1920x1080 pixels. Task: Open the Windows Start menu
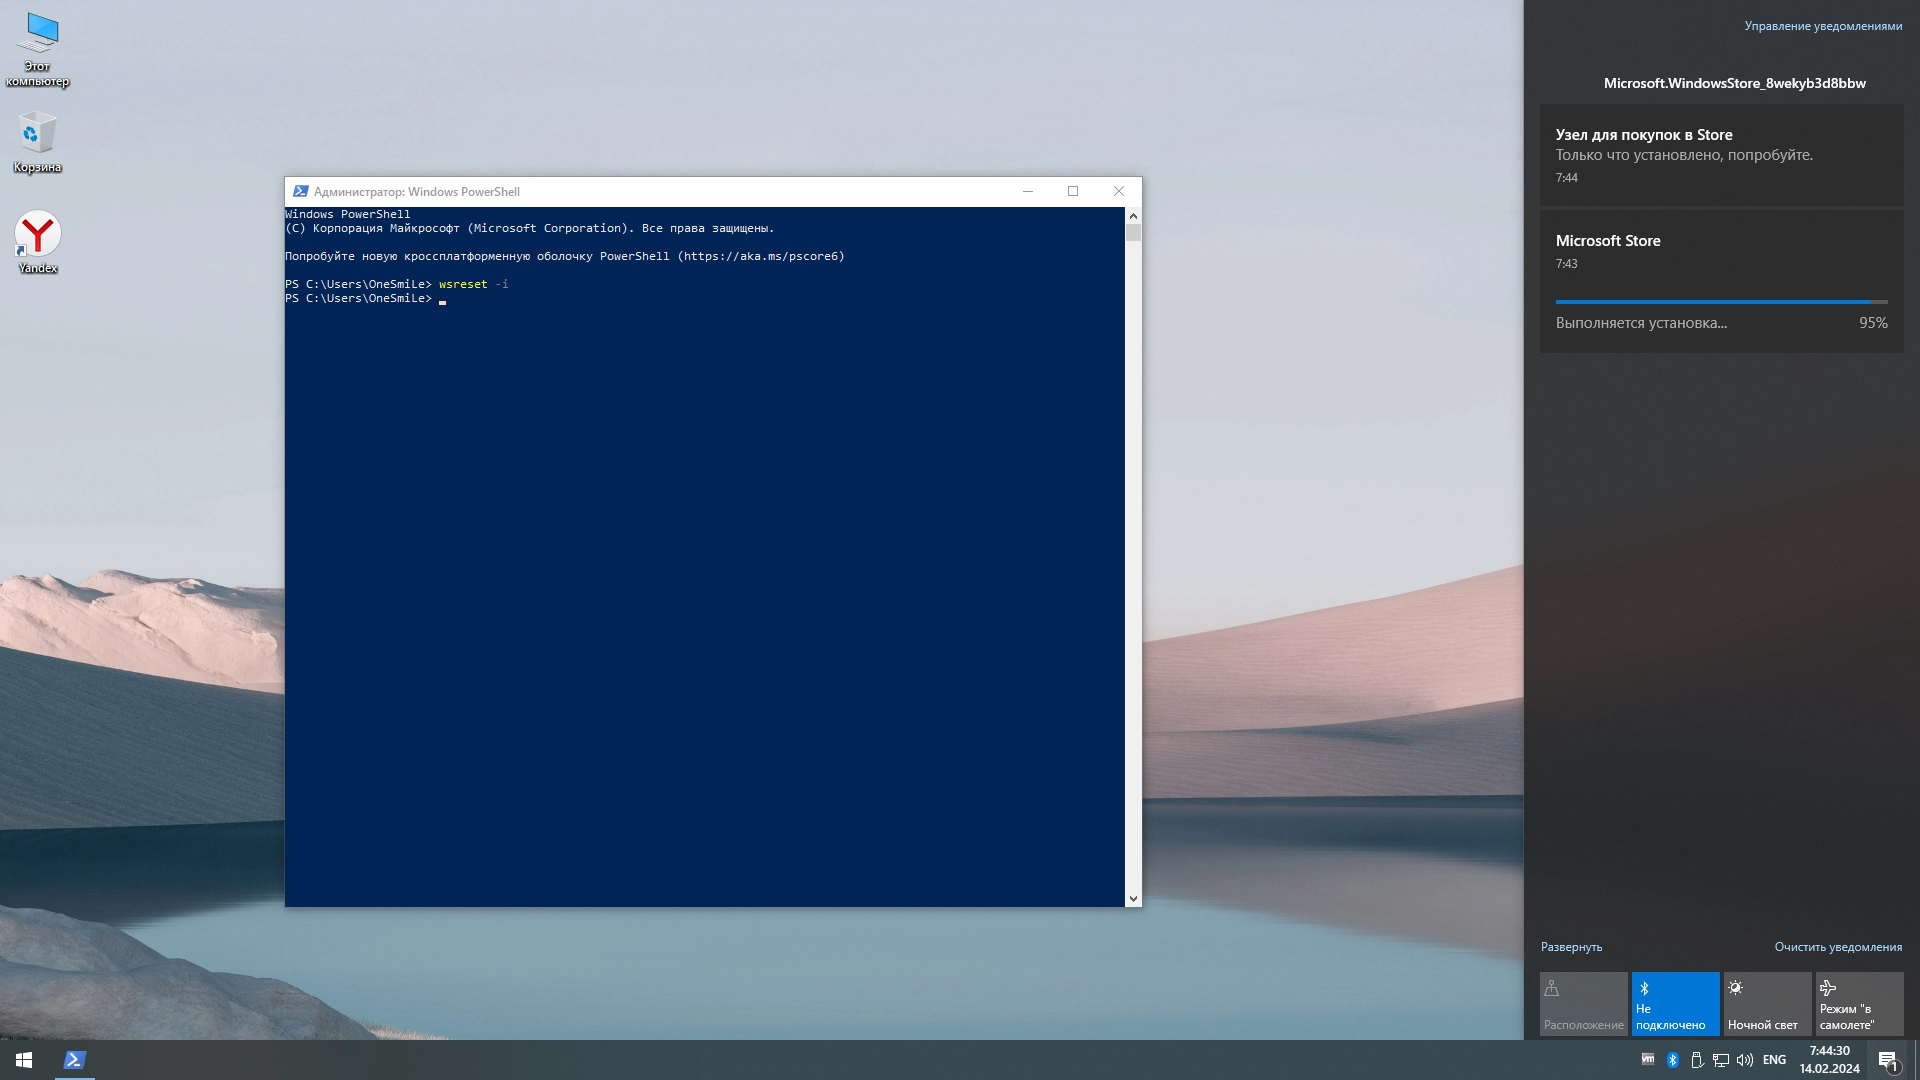24,1060
